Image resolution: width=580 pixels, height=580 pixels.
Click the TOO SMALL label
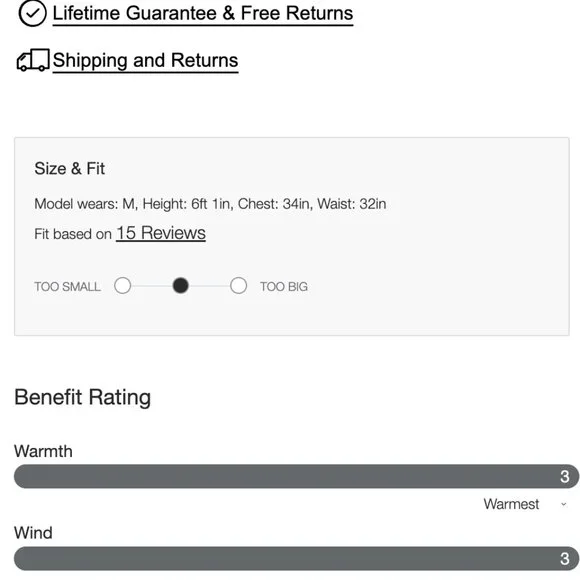[x=67, y=287]
